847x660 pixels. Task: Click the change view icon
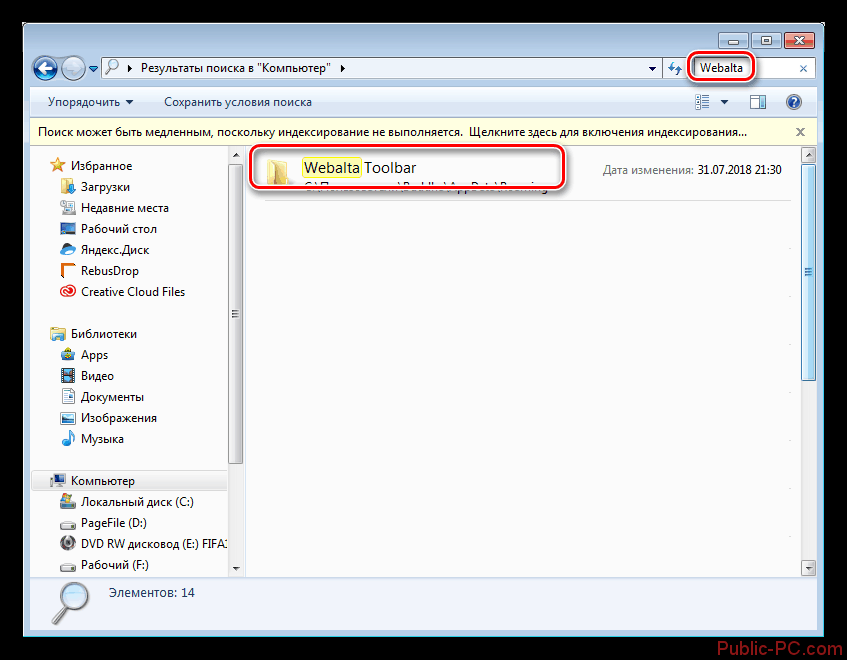pos(702,102)
